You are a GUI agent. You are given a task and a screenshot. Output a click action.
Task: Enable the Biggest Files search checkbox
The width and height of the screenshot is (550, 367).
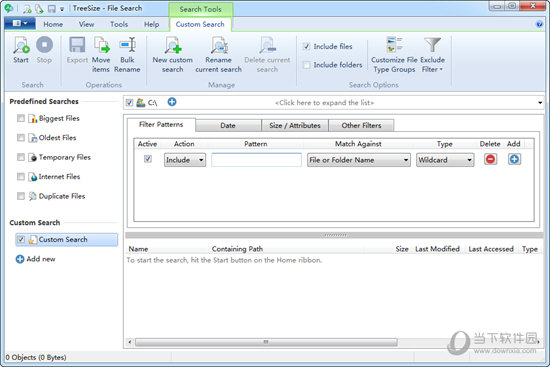(21, 118)
